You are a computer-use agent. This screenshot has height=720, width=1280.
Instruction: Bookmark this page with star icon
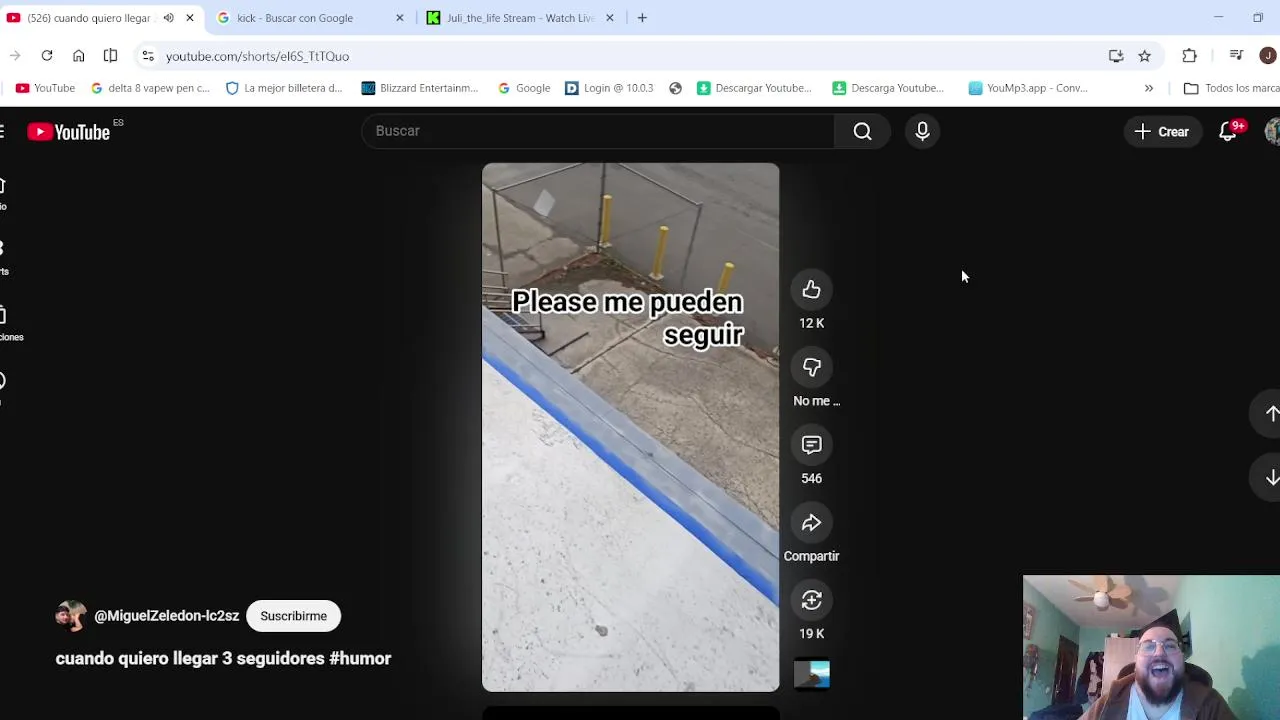[1144, 56]
